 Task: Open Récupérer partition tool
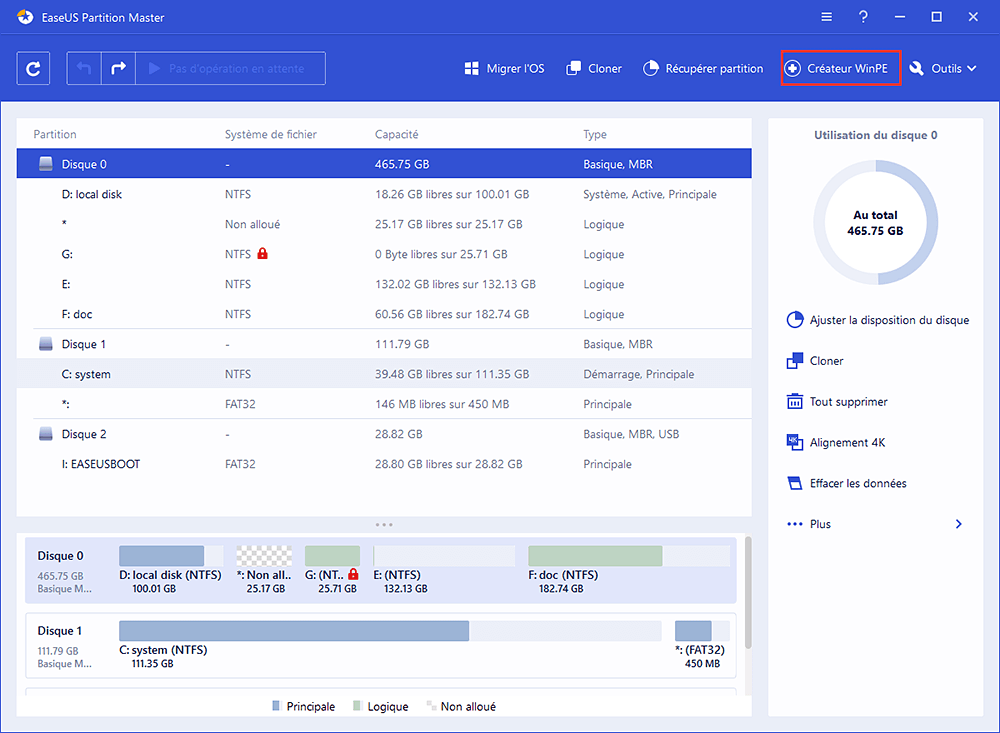703,68
